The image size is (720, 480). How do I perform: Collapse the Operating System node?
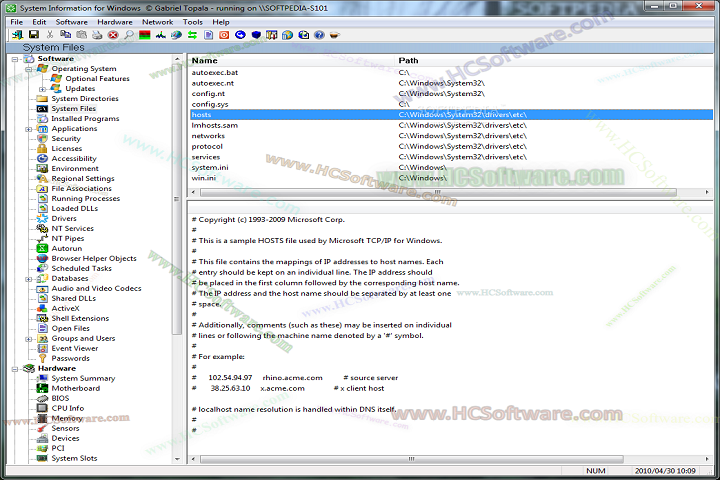(28, 69)
